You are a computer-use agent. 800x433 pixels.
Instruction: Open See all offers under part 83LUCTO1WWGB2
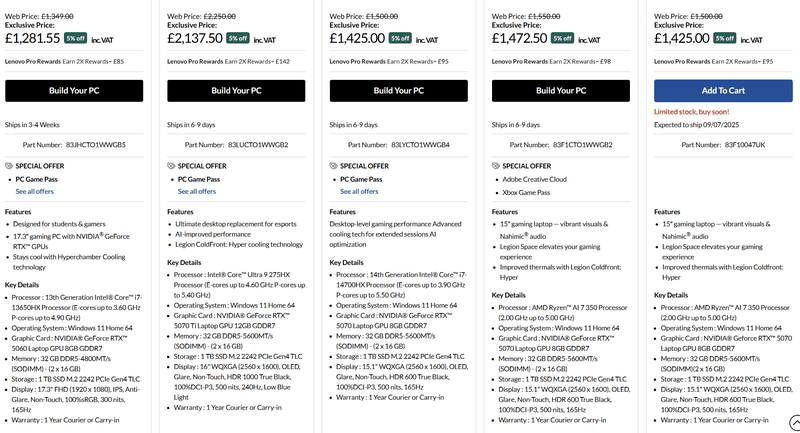197,192
